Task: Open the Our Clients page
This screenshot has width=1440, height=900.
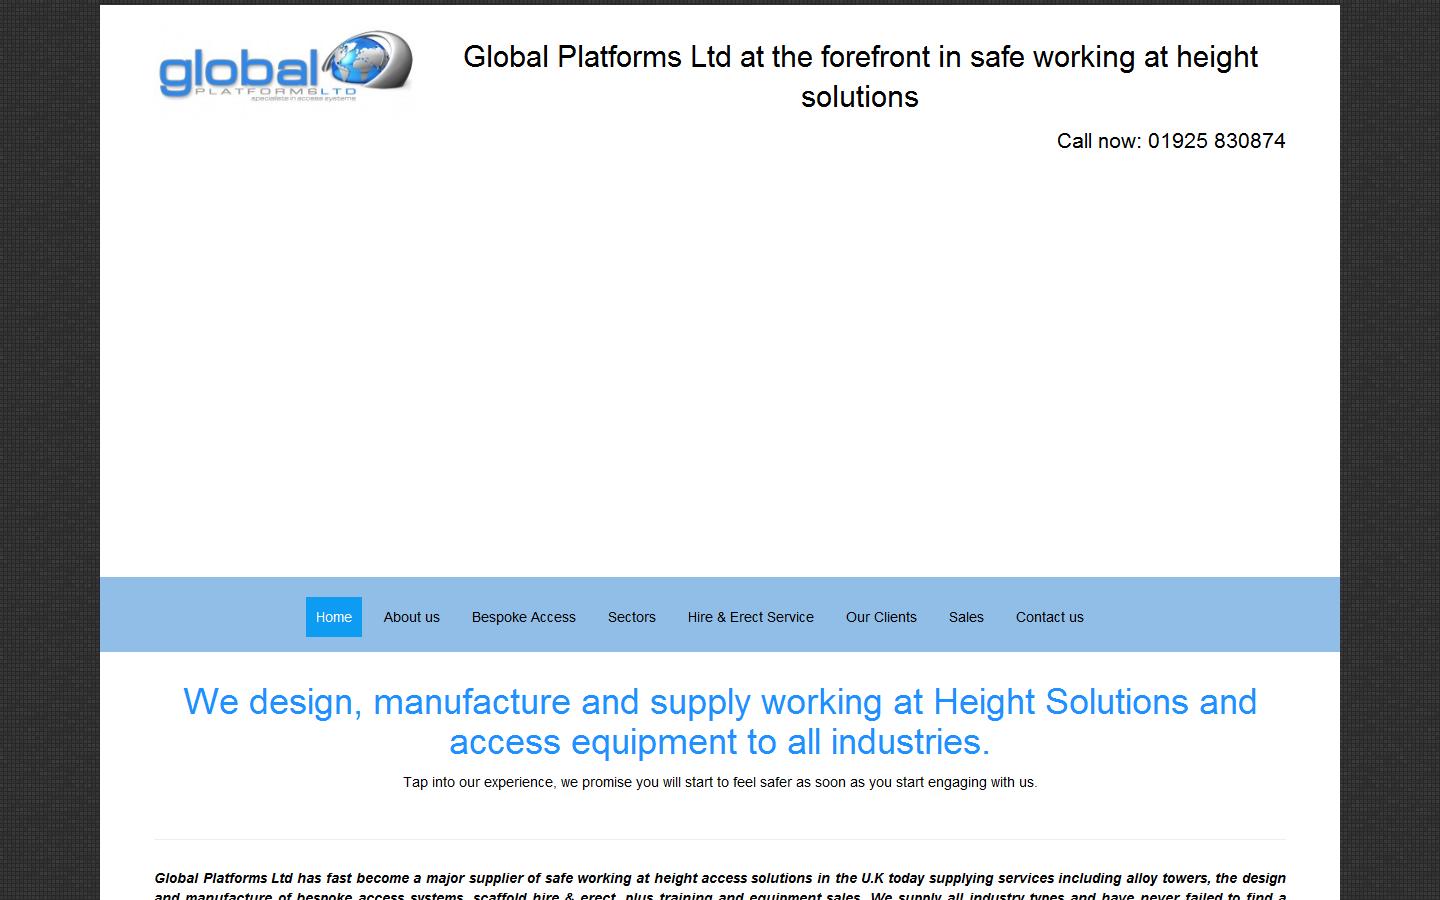Action: [x=881, y=617]
